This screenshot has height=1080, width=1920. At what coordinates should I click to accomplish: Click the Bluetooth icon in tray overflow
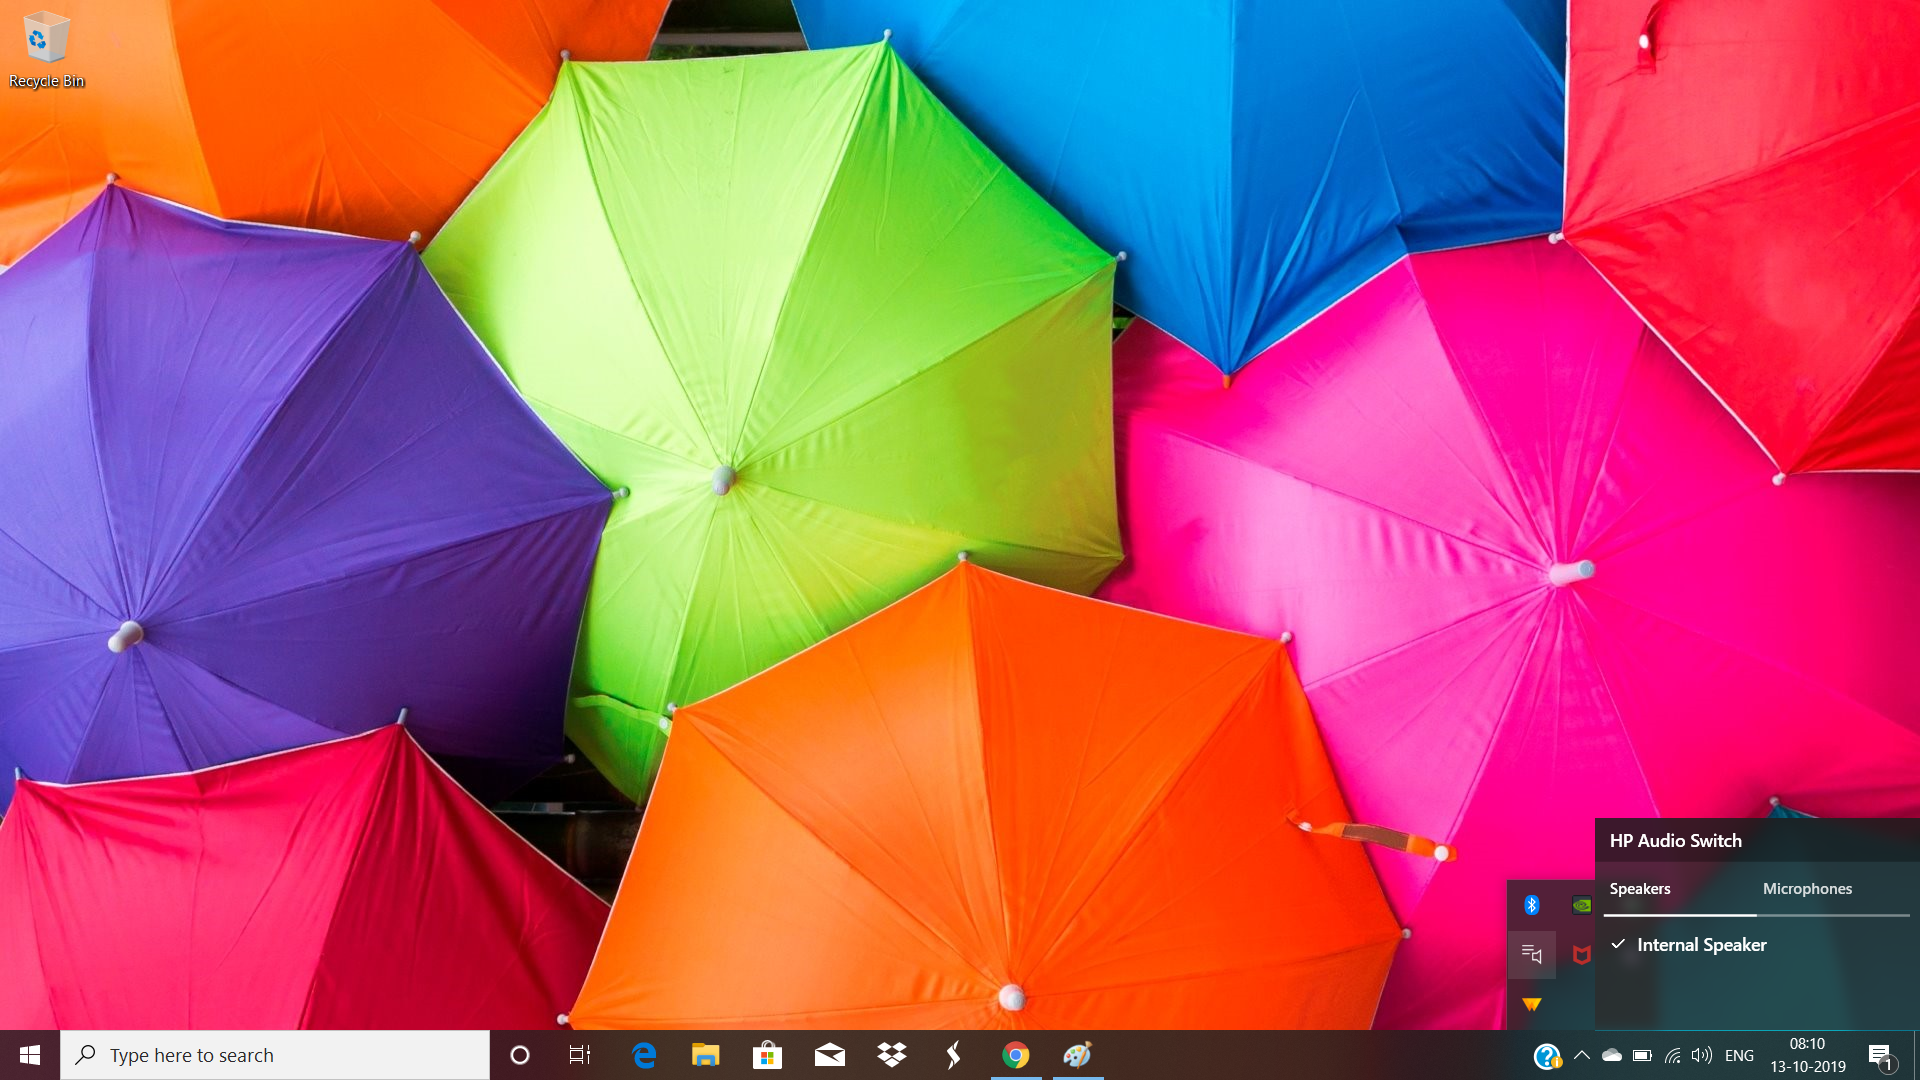1532,905
